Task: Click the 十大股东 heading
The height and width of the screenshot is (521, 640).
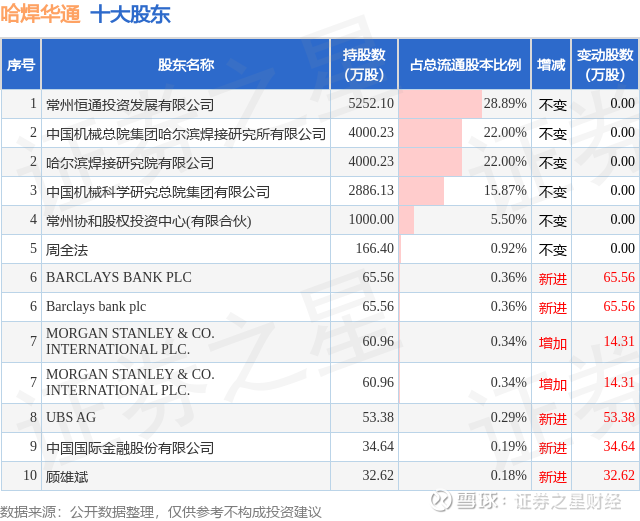Action: tap(131, 14)
